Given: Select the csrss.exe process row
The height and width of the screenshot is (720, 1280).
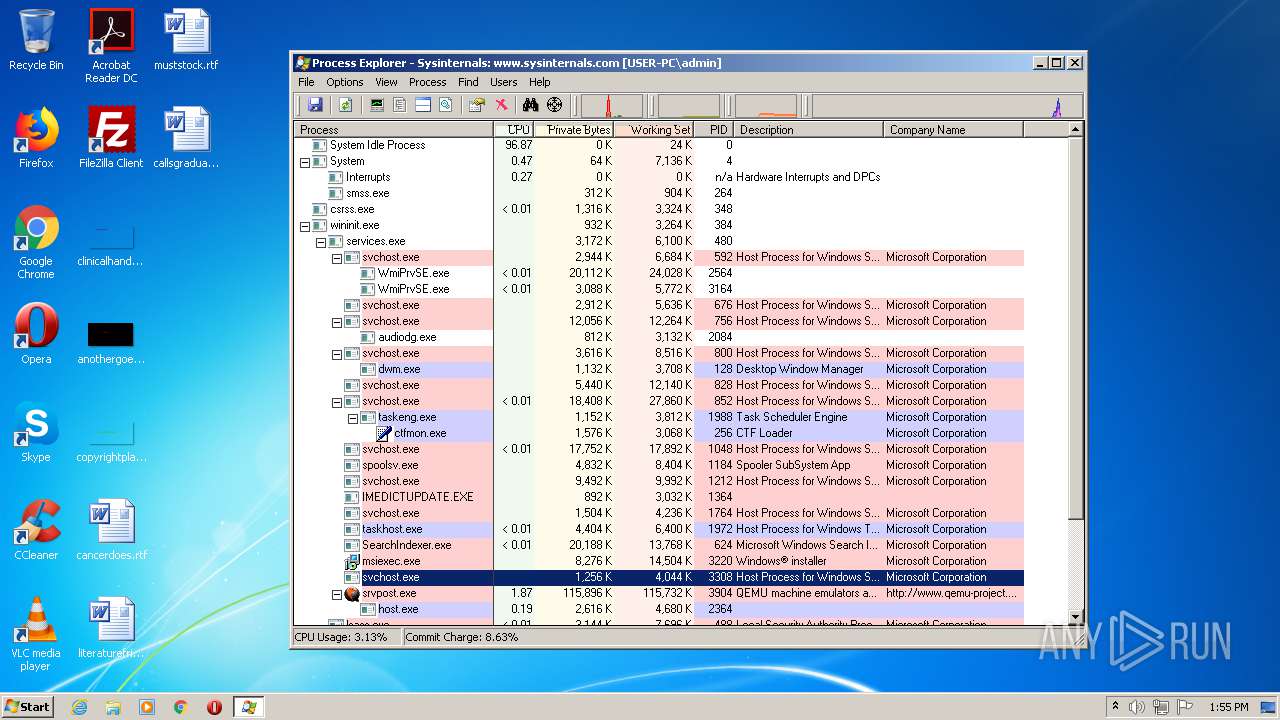Looking at the screenshot, I should [x=659, y=209].
